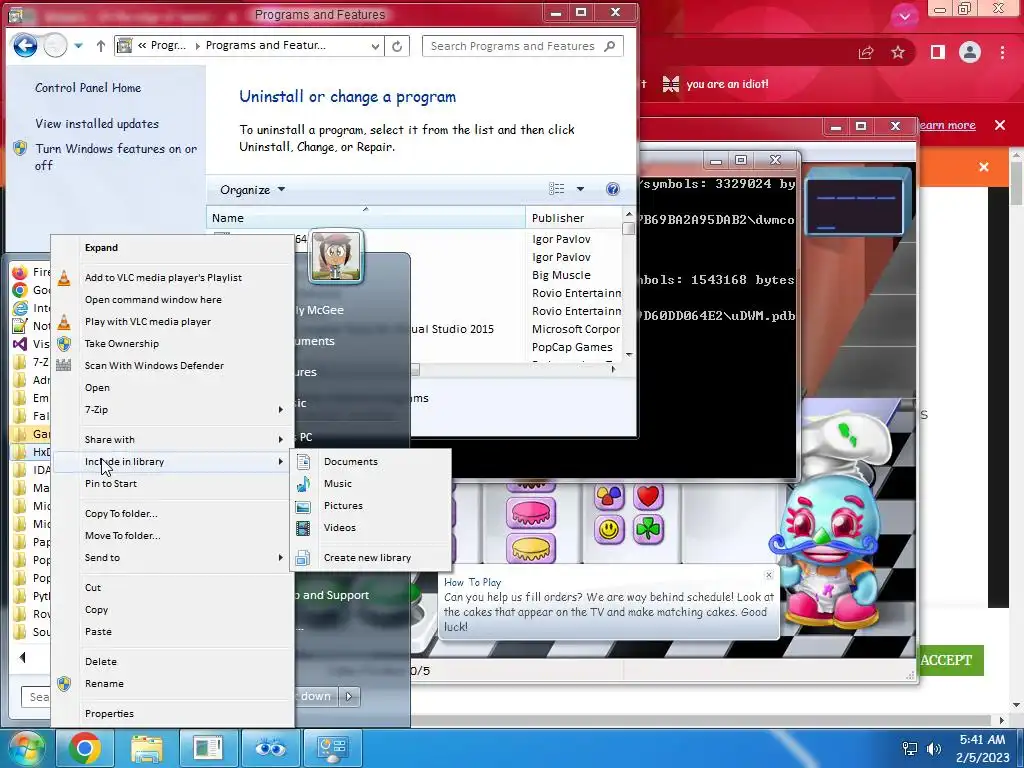This screenshot has height=768, width=1024.
Task: Close the orange banner on the webpage
Action: [x=984, y=167]
